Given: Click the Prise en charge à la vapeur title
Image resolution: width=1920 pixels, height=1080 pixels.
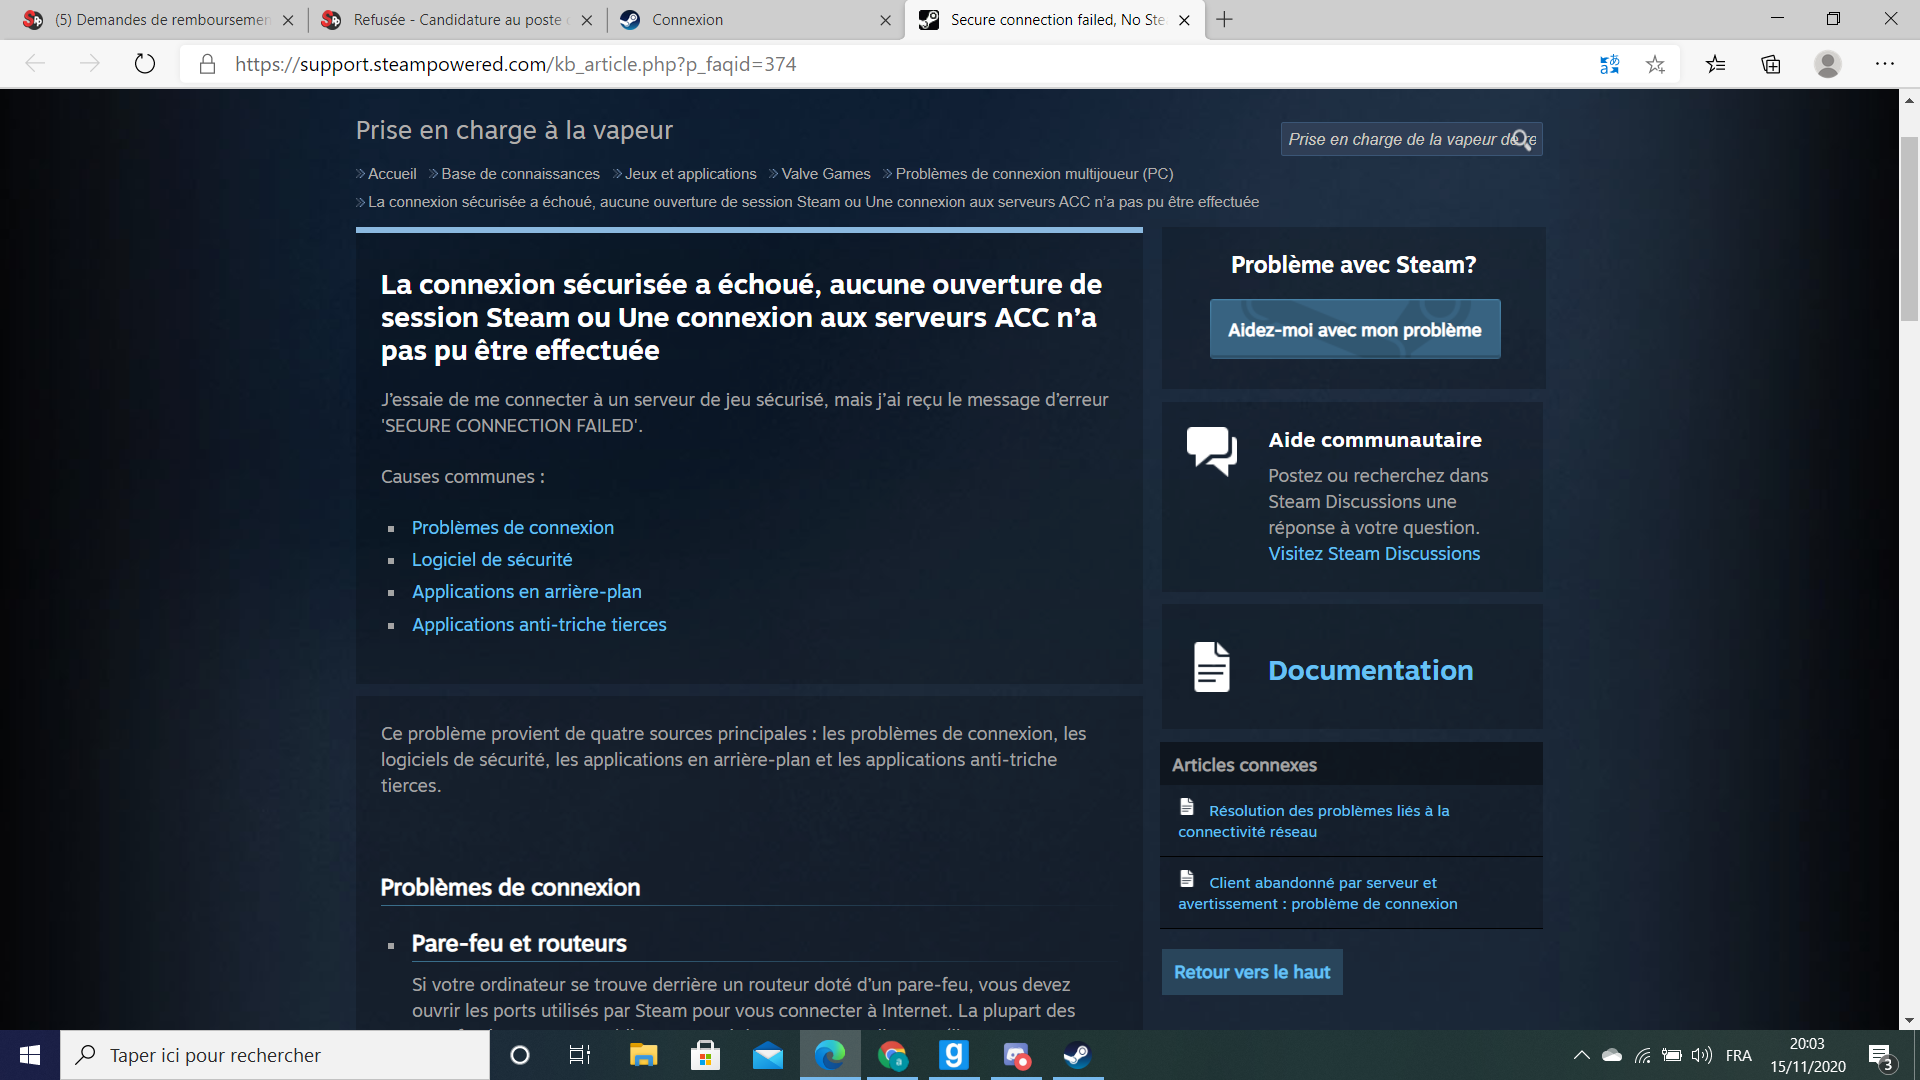Looking at the screenshot, I should [x=514, y=130].
